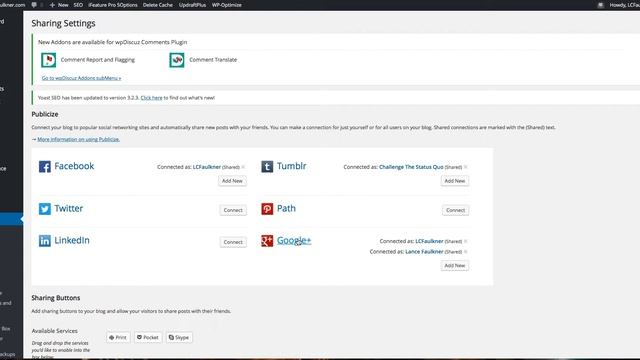
Task: Click the Sharing Settings heading
Action: pyautogui.click(x=63, y=23)
